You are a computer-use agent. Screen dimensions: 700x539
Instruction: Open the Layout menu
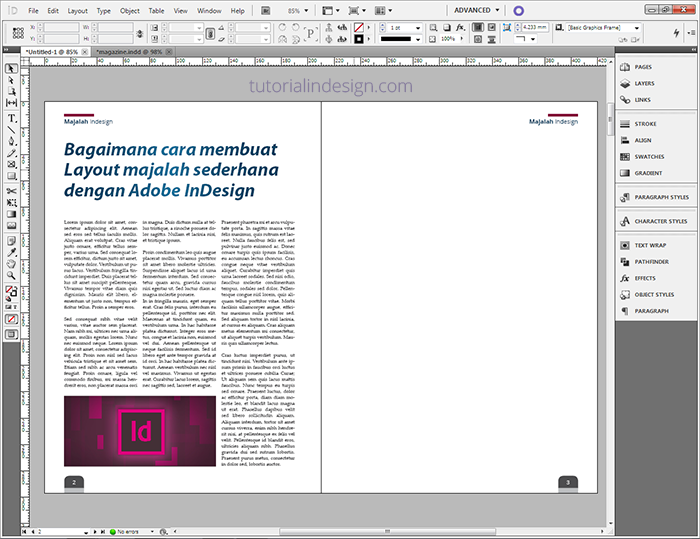[x=78, y=11]
